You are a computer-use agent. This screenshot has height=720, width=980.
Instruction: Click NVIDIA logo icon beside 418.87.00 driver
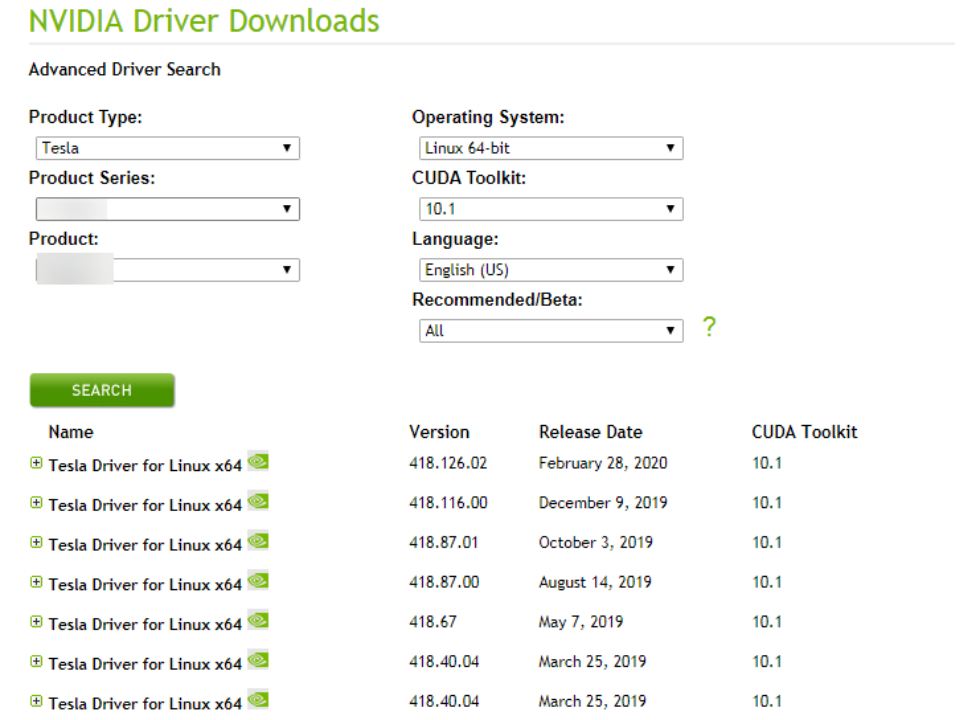[x=258, y=581]
